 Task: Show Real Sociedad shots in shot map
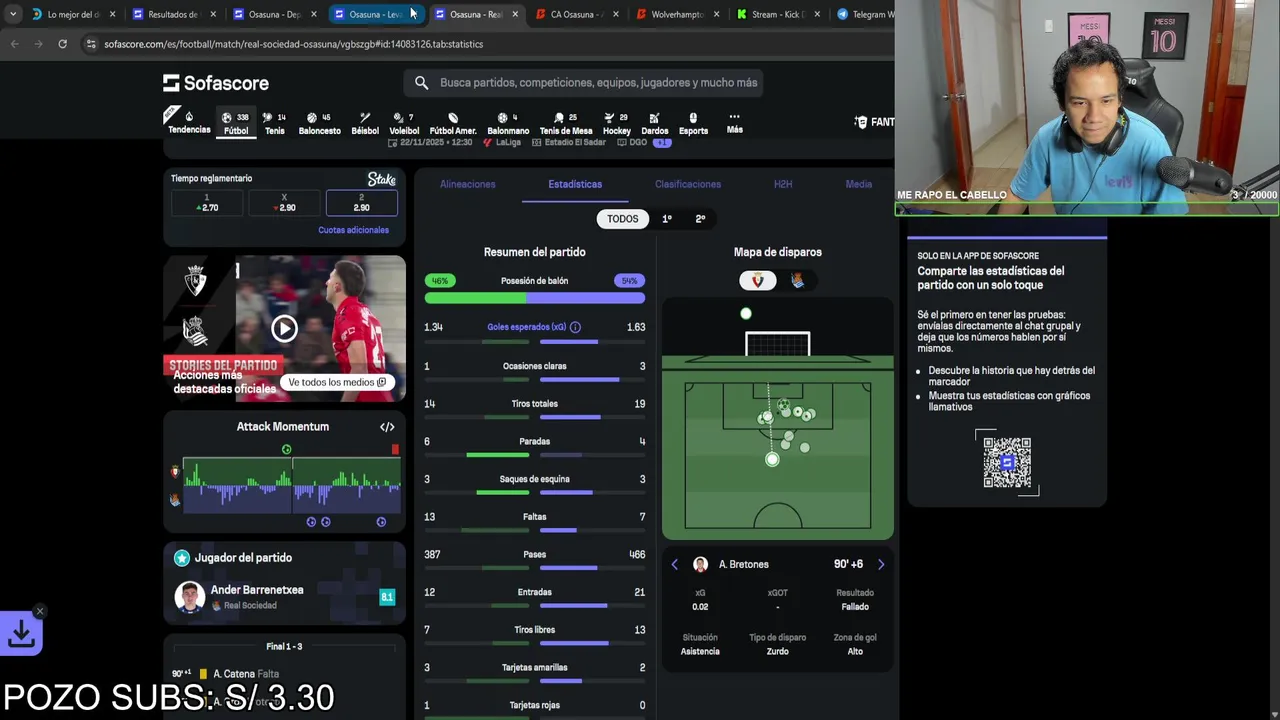[797, 281]
